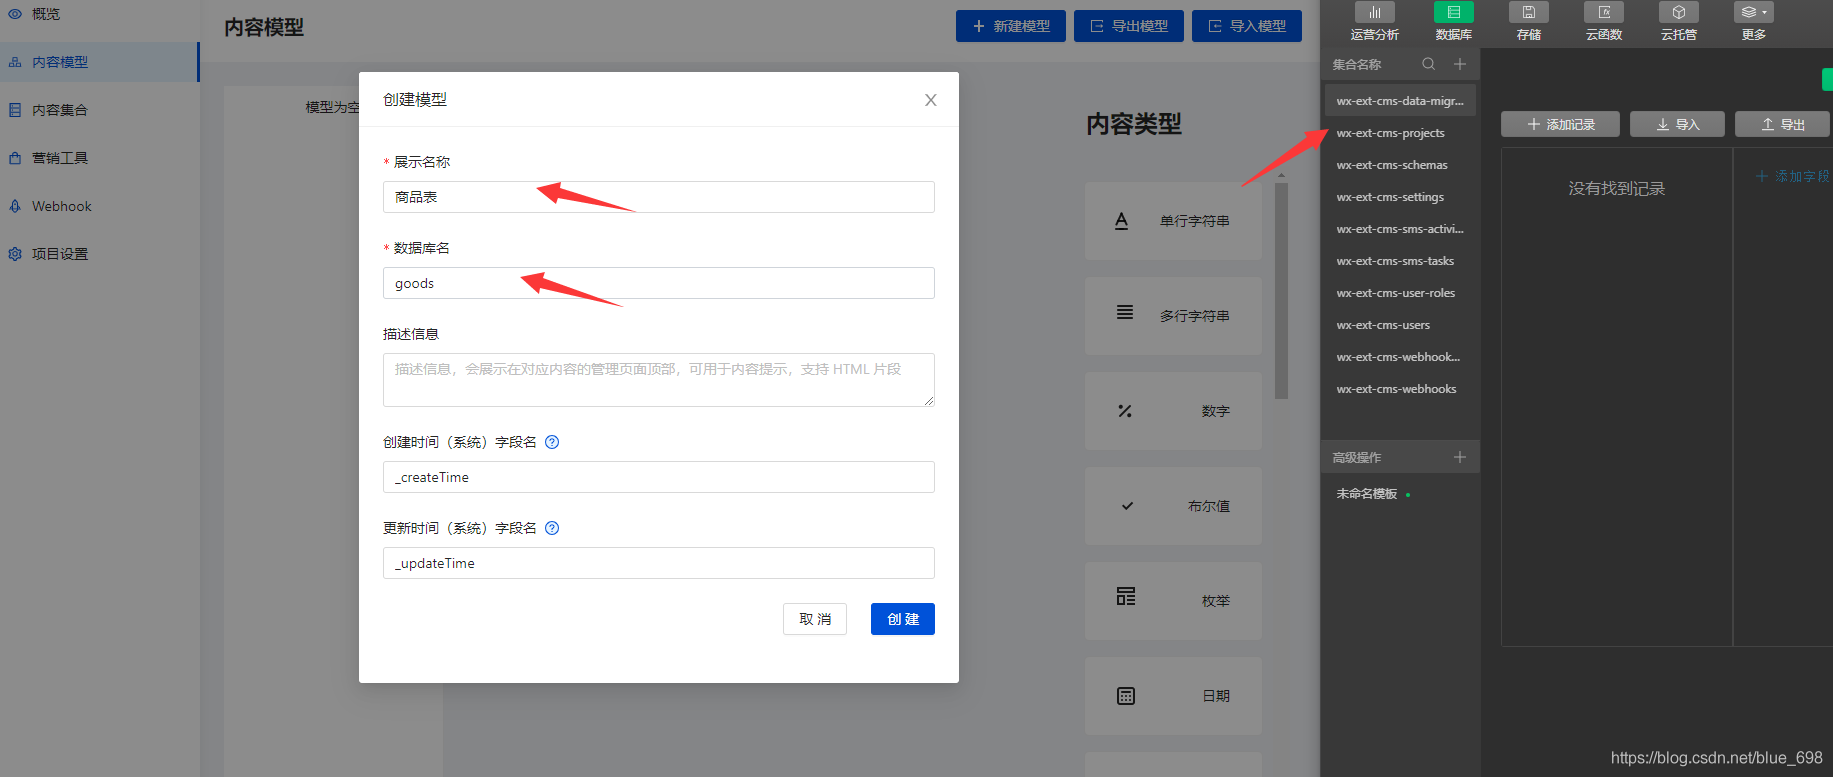Click the Webhook rocket icon
1833x777 pixels.
pyautogui.click(x=15, y=206)
